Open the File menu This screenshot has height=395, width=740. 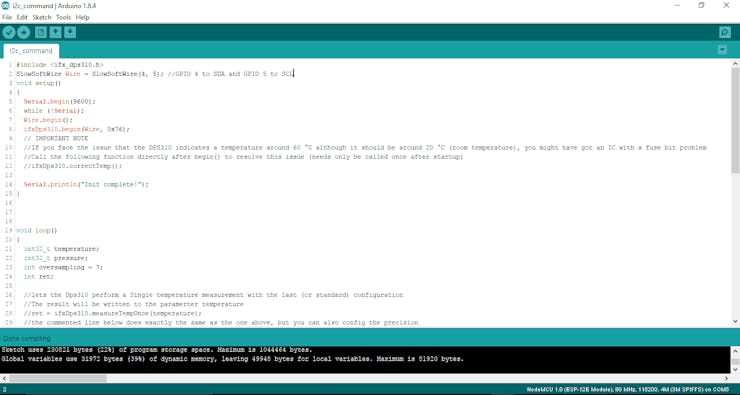(x=7, y=17)
